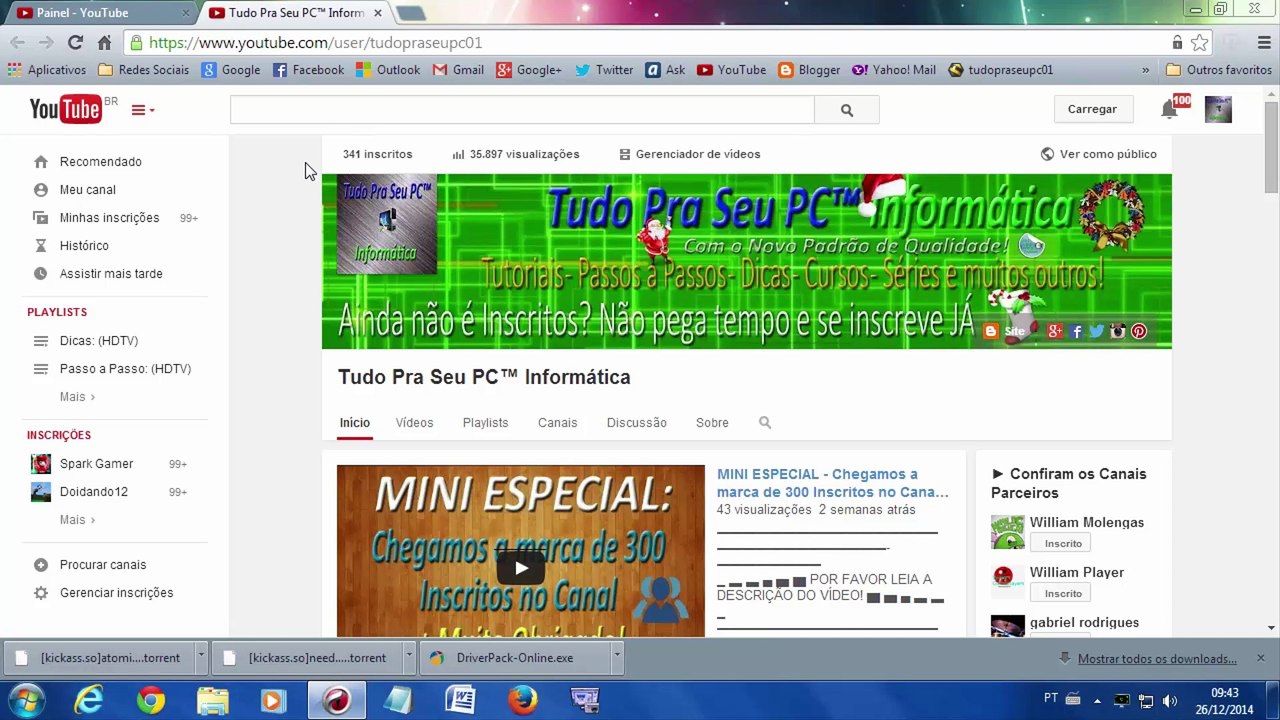1280x720 pixels.
Task: Click Ver como público
Action: point(1099,154)
